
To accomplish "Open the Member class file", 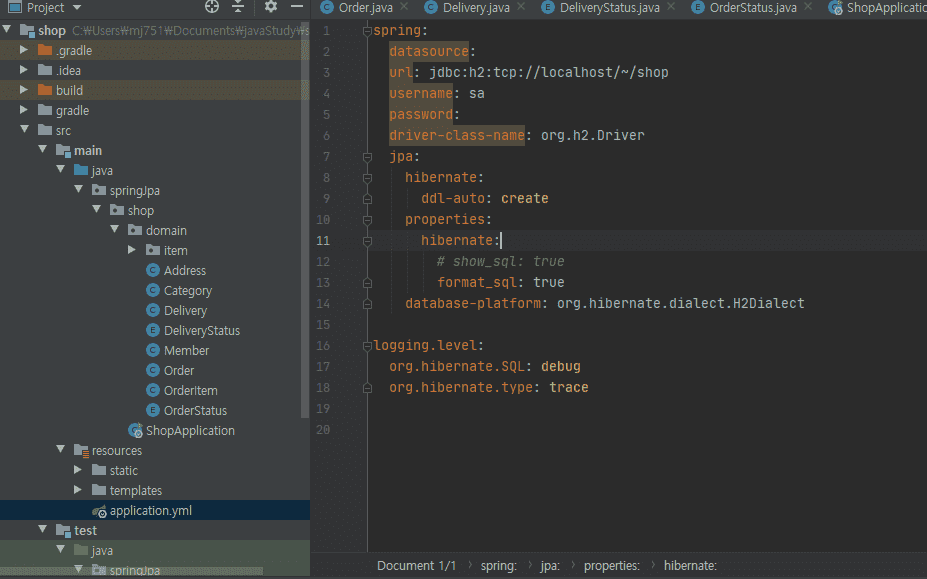I will [186, 350].
